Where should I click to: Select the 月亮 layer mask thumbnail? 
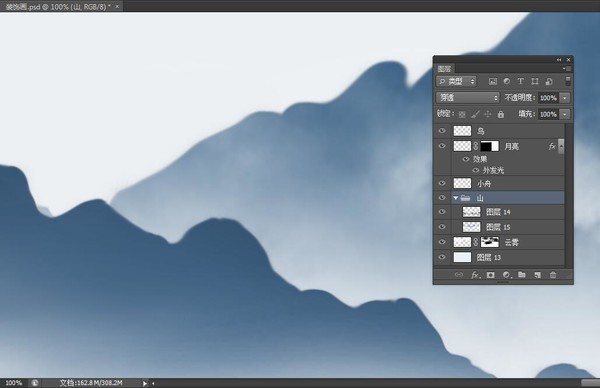click(x=490, y=146)
